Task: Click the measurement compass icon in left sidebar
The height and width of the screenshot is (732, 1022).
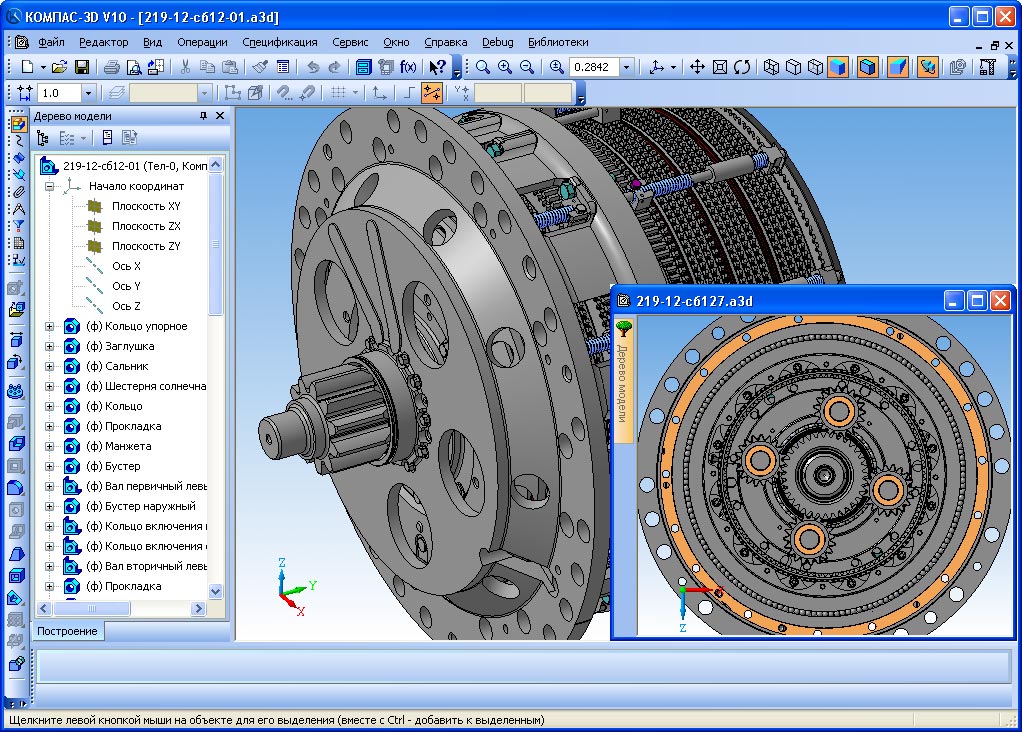Action: (x=17, y=209)
